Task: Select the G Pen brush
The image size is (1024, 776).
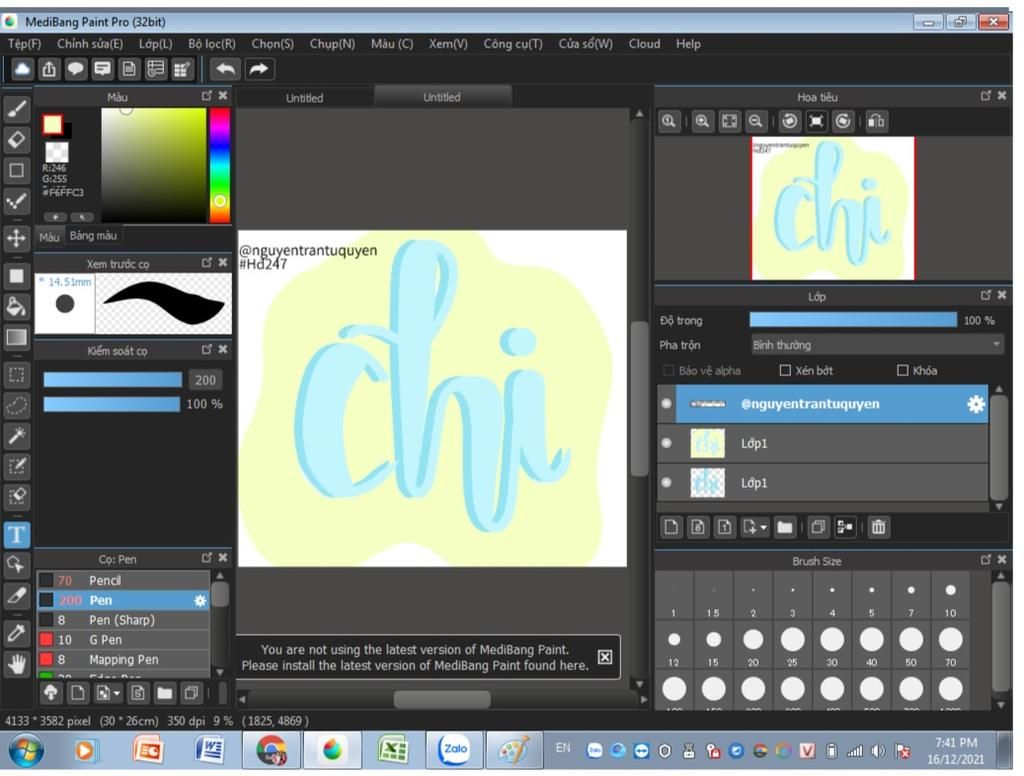Action: [123, 640]
